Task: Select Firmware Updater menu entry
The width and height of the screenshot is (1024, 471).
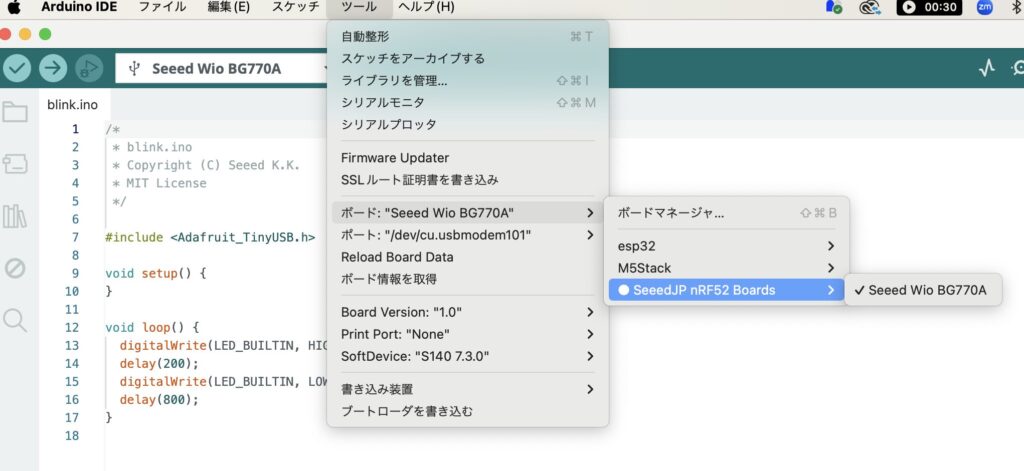Action: (x=468, y=158)
